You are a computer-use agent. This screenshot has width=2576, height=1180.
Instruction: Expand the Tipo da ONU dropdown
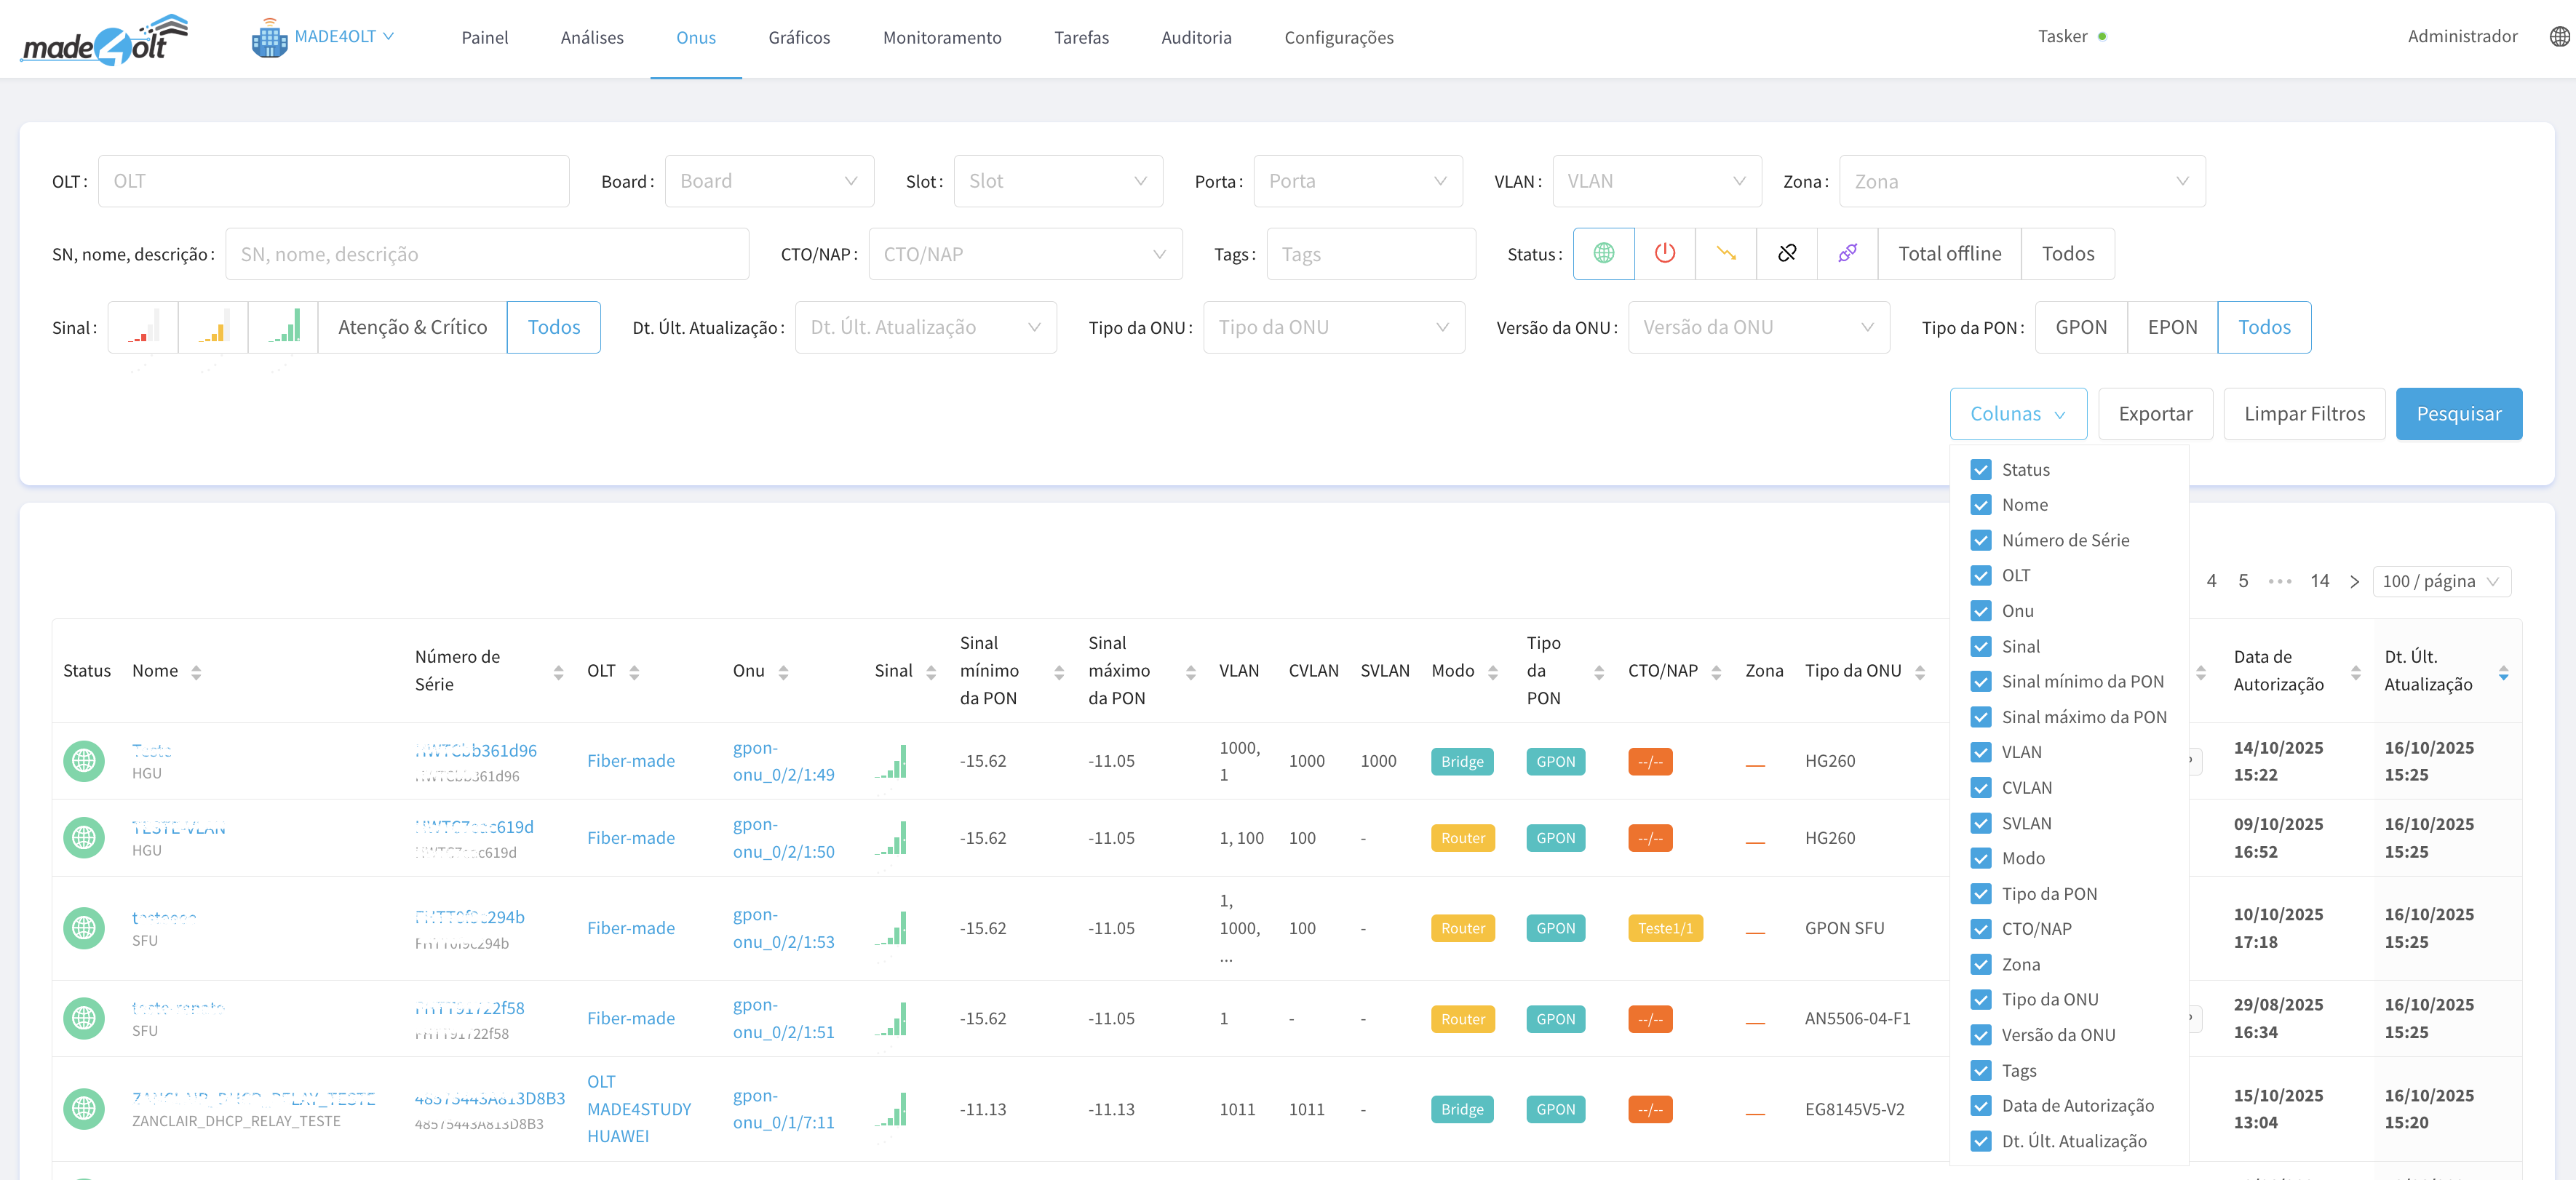1333,328
